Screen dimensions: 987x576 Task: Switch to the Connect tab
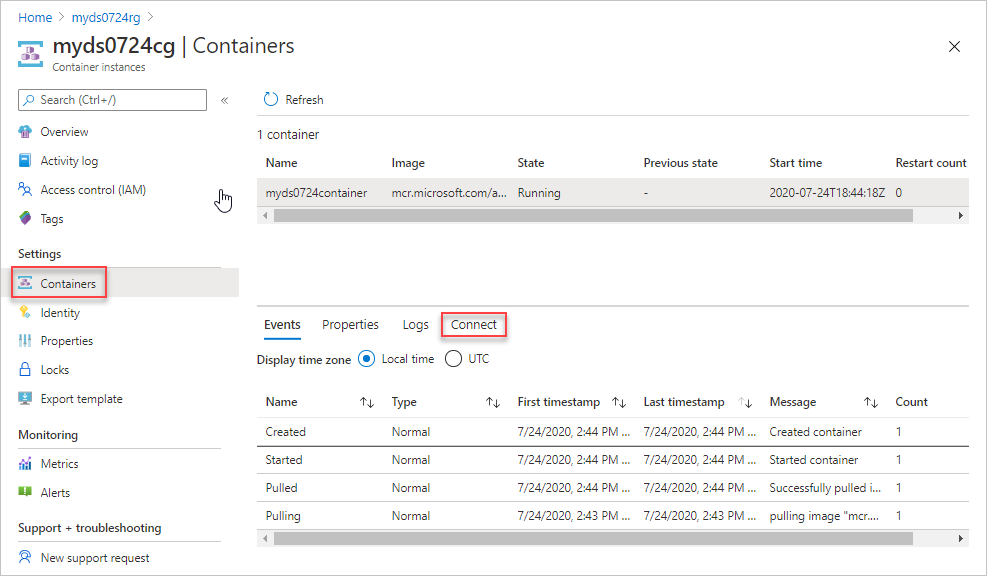[473, 324]
